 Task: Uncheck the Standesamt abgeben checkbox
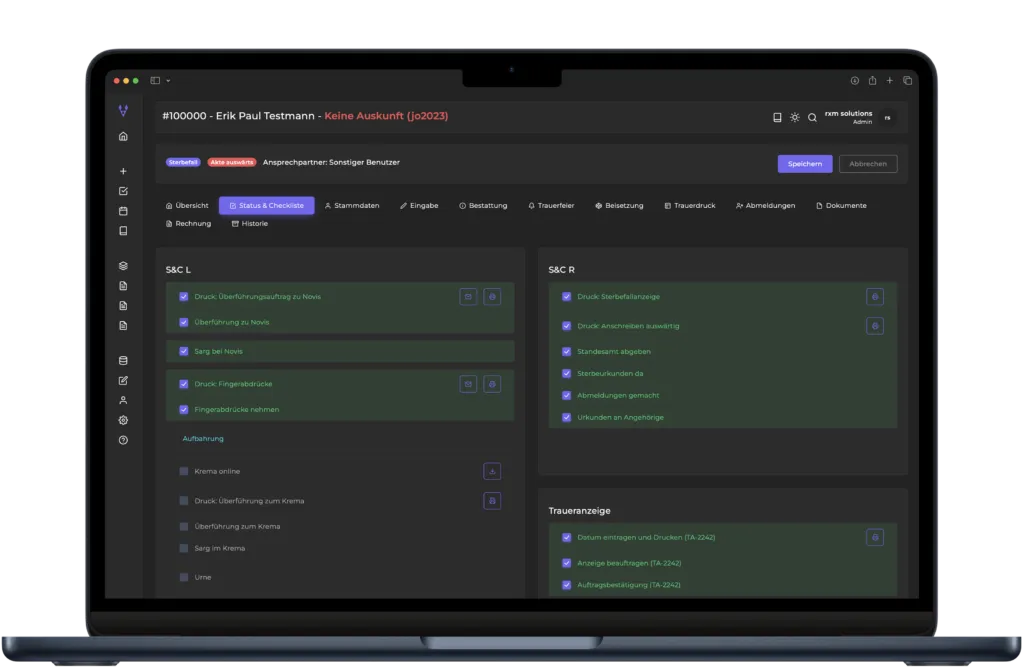(x=567, y=351)
